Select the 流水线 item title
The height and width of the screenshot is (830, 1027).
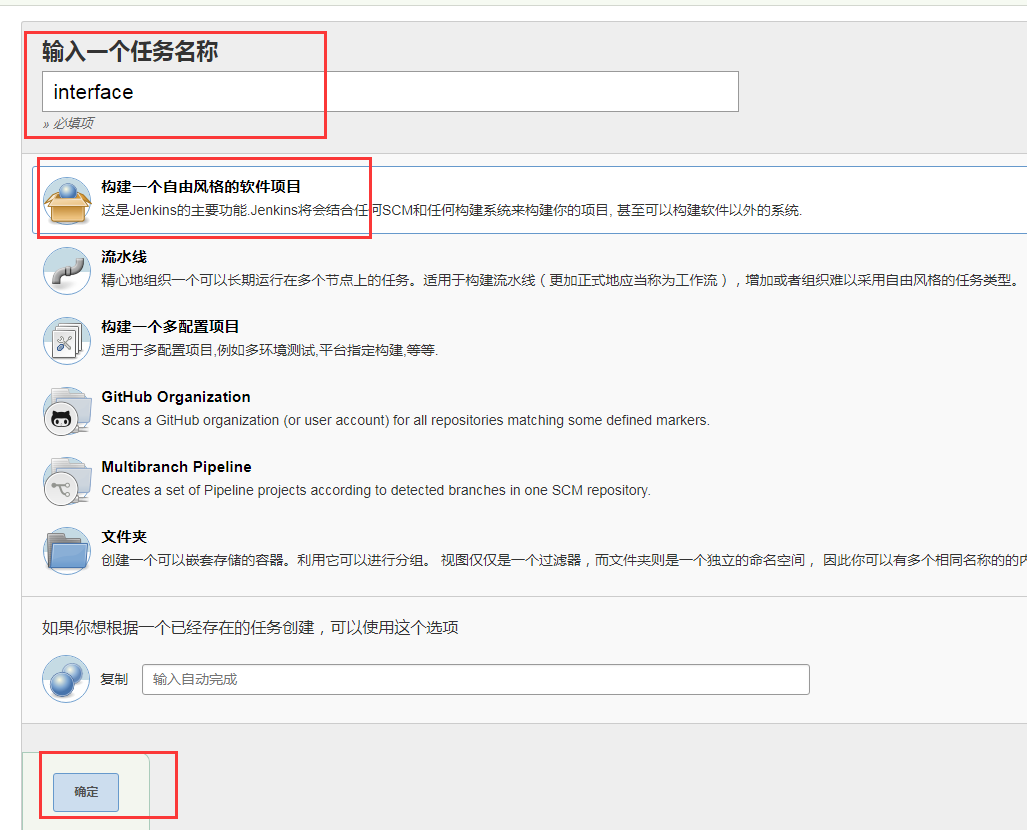click(x=124, y=257)
